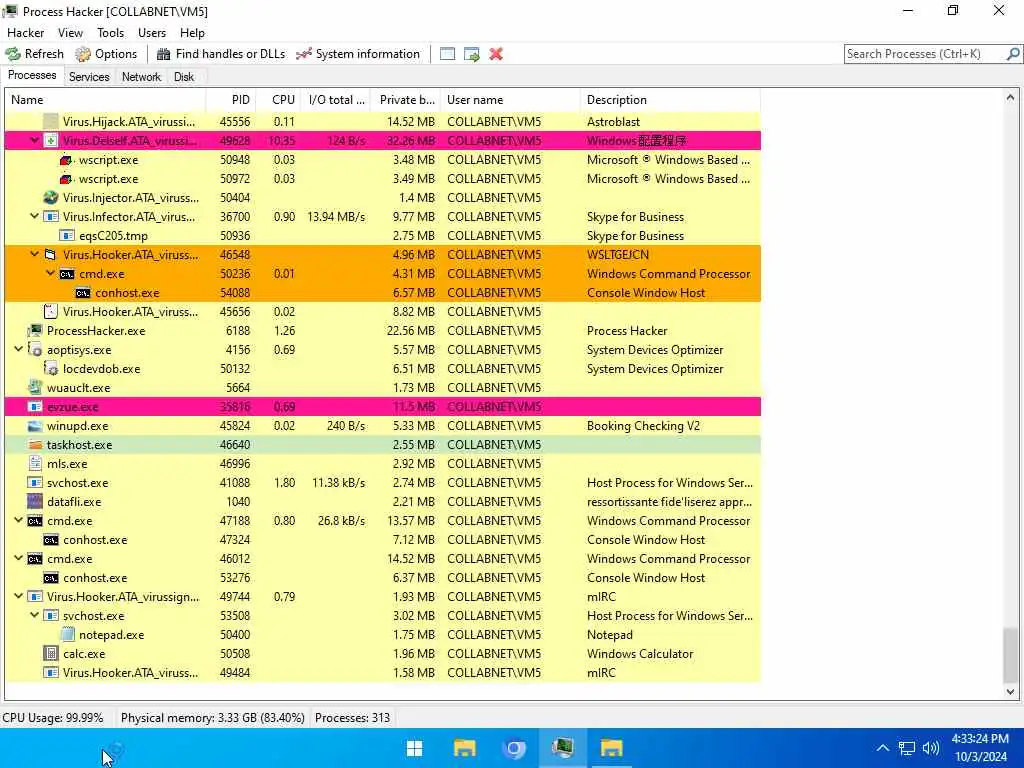Open Find handles or DLLs
The width and height of the screenshot is (1024, 768).
(x=221, y=54)
